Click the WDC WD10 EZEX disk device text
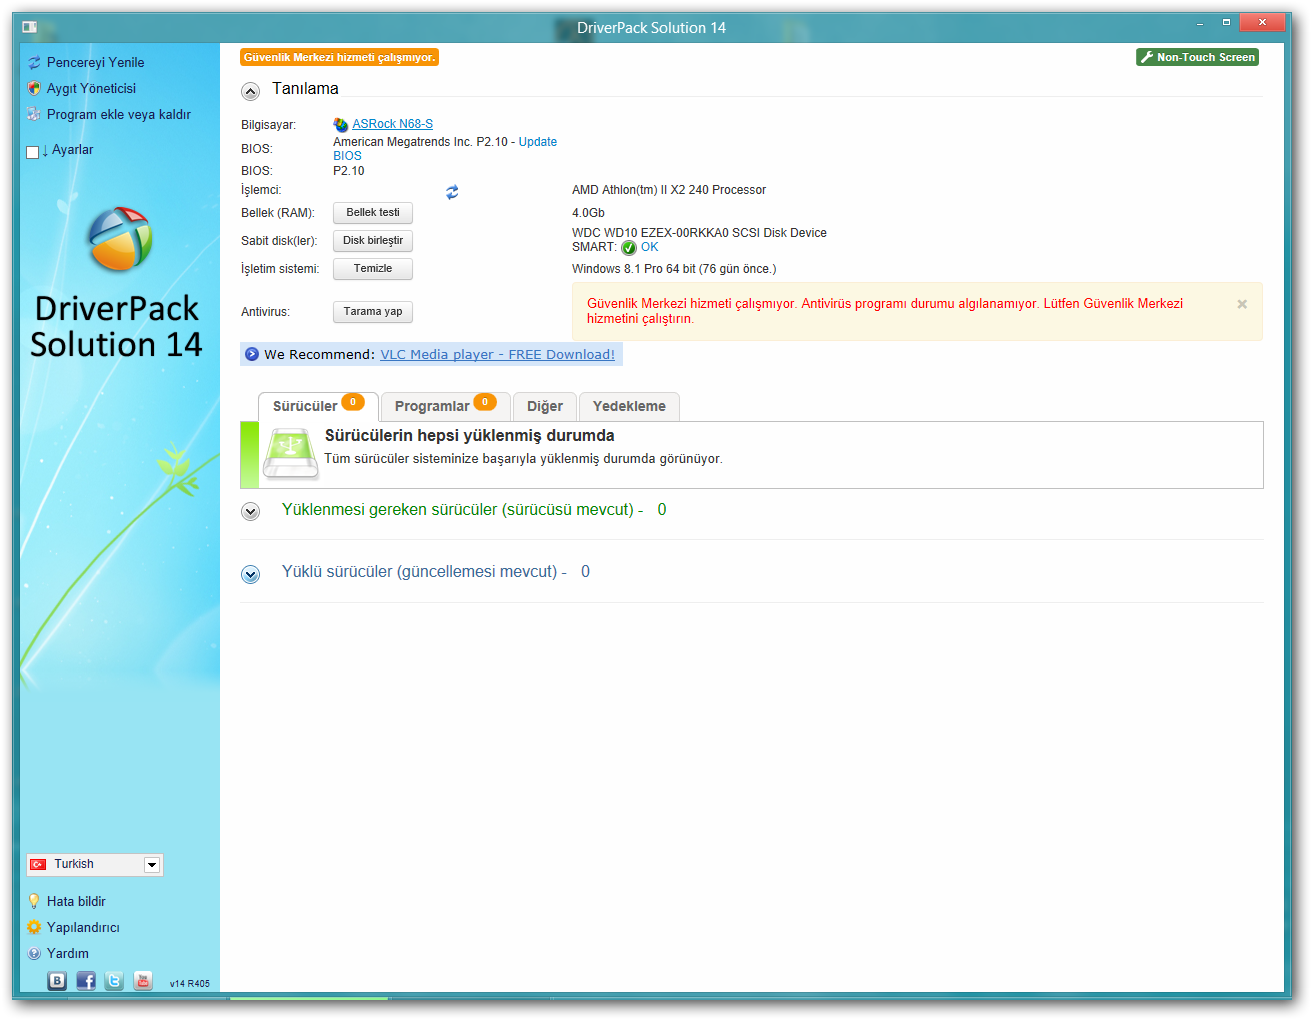 tap(699, 233)
